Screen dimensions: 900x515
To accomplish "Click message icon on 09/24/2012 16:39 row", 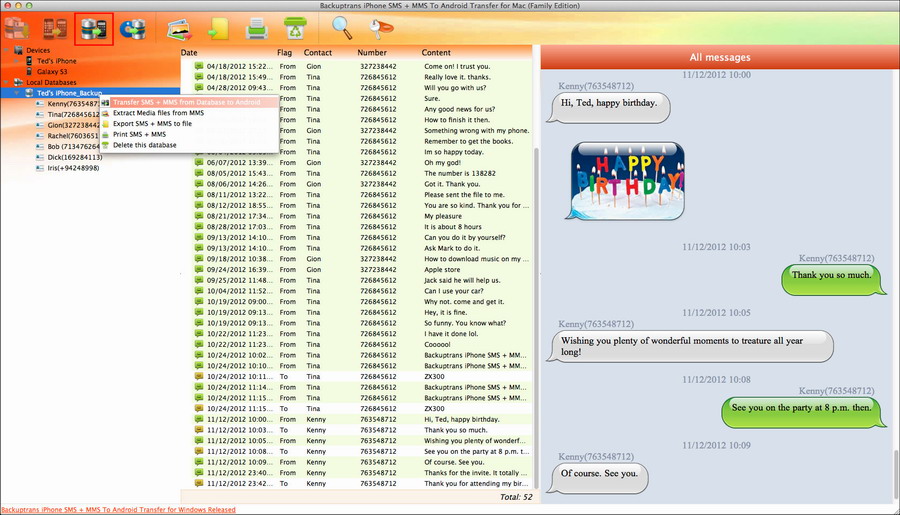I will (x=199, y=270).
